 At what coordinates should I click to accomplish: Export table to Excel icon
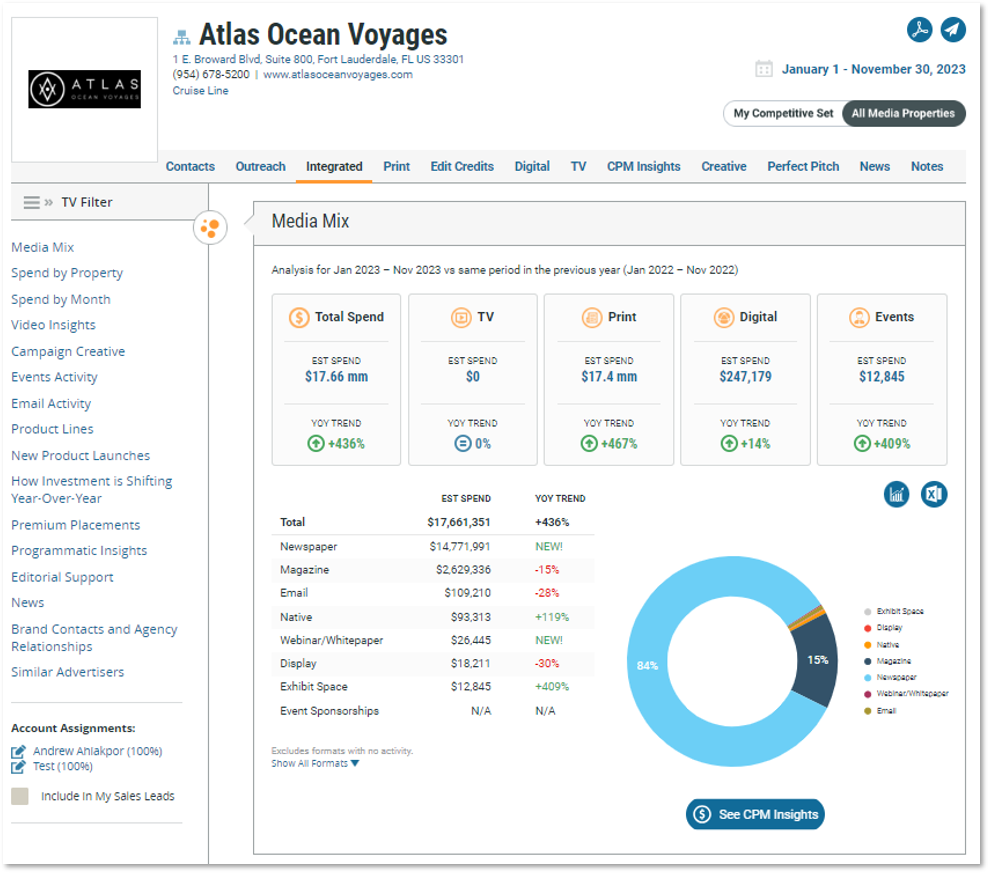point(934,494)
